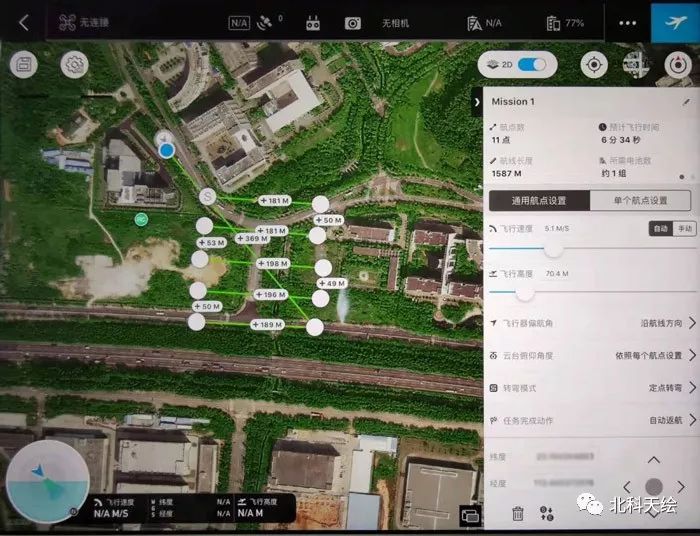Set flight speed mode to 自动

660,228
